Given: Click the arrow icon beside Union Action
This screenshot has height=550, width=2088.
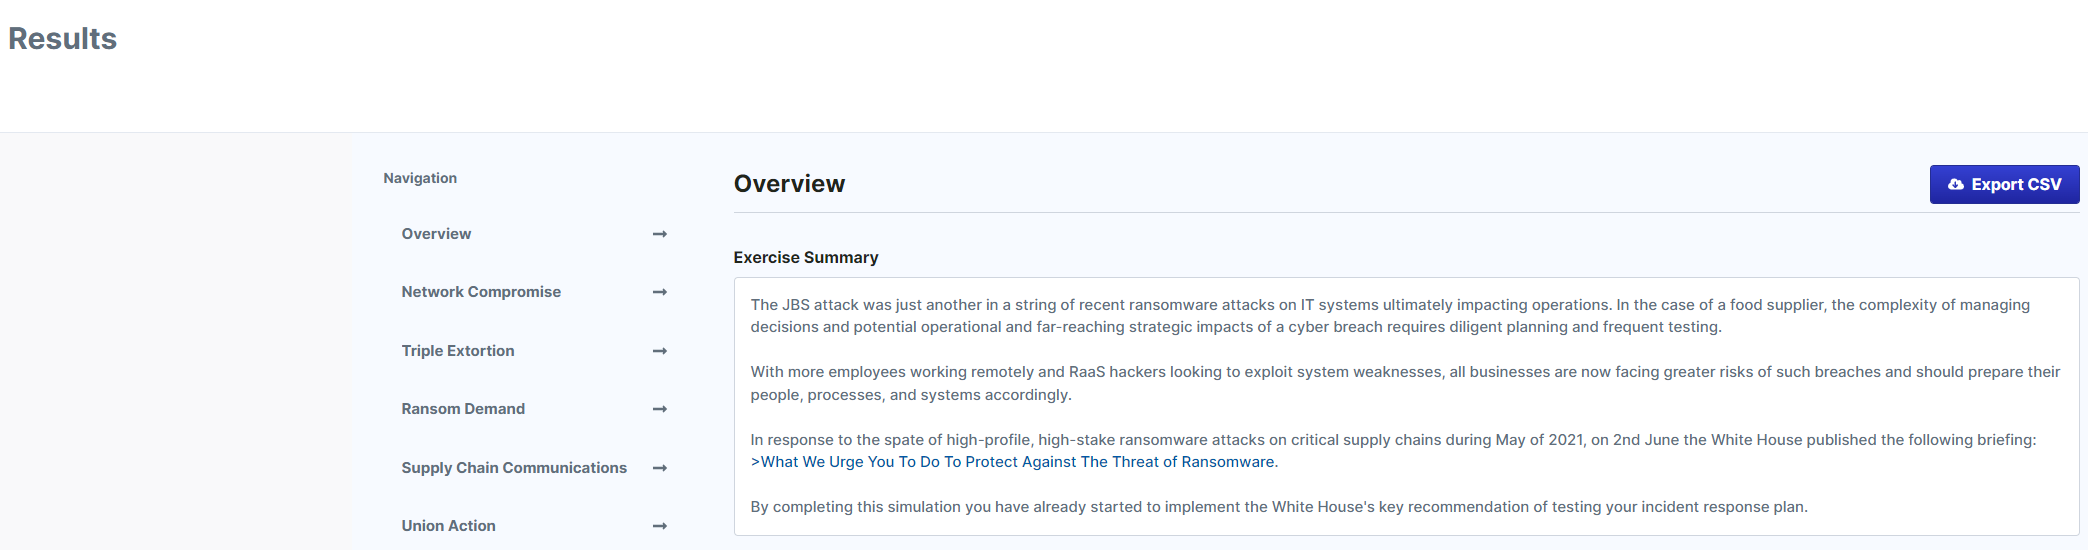Looking at the screenshot, I should coord(660,526).
